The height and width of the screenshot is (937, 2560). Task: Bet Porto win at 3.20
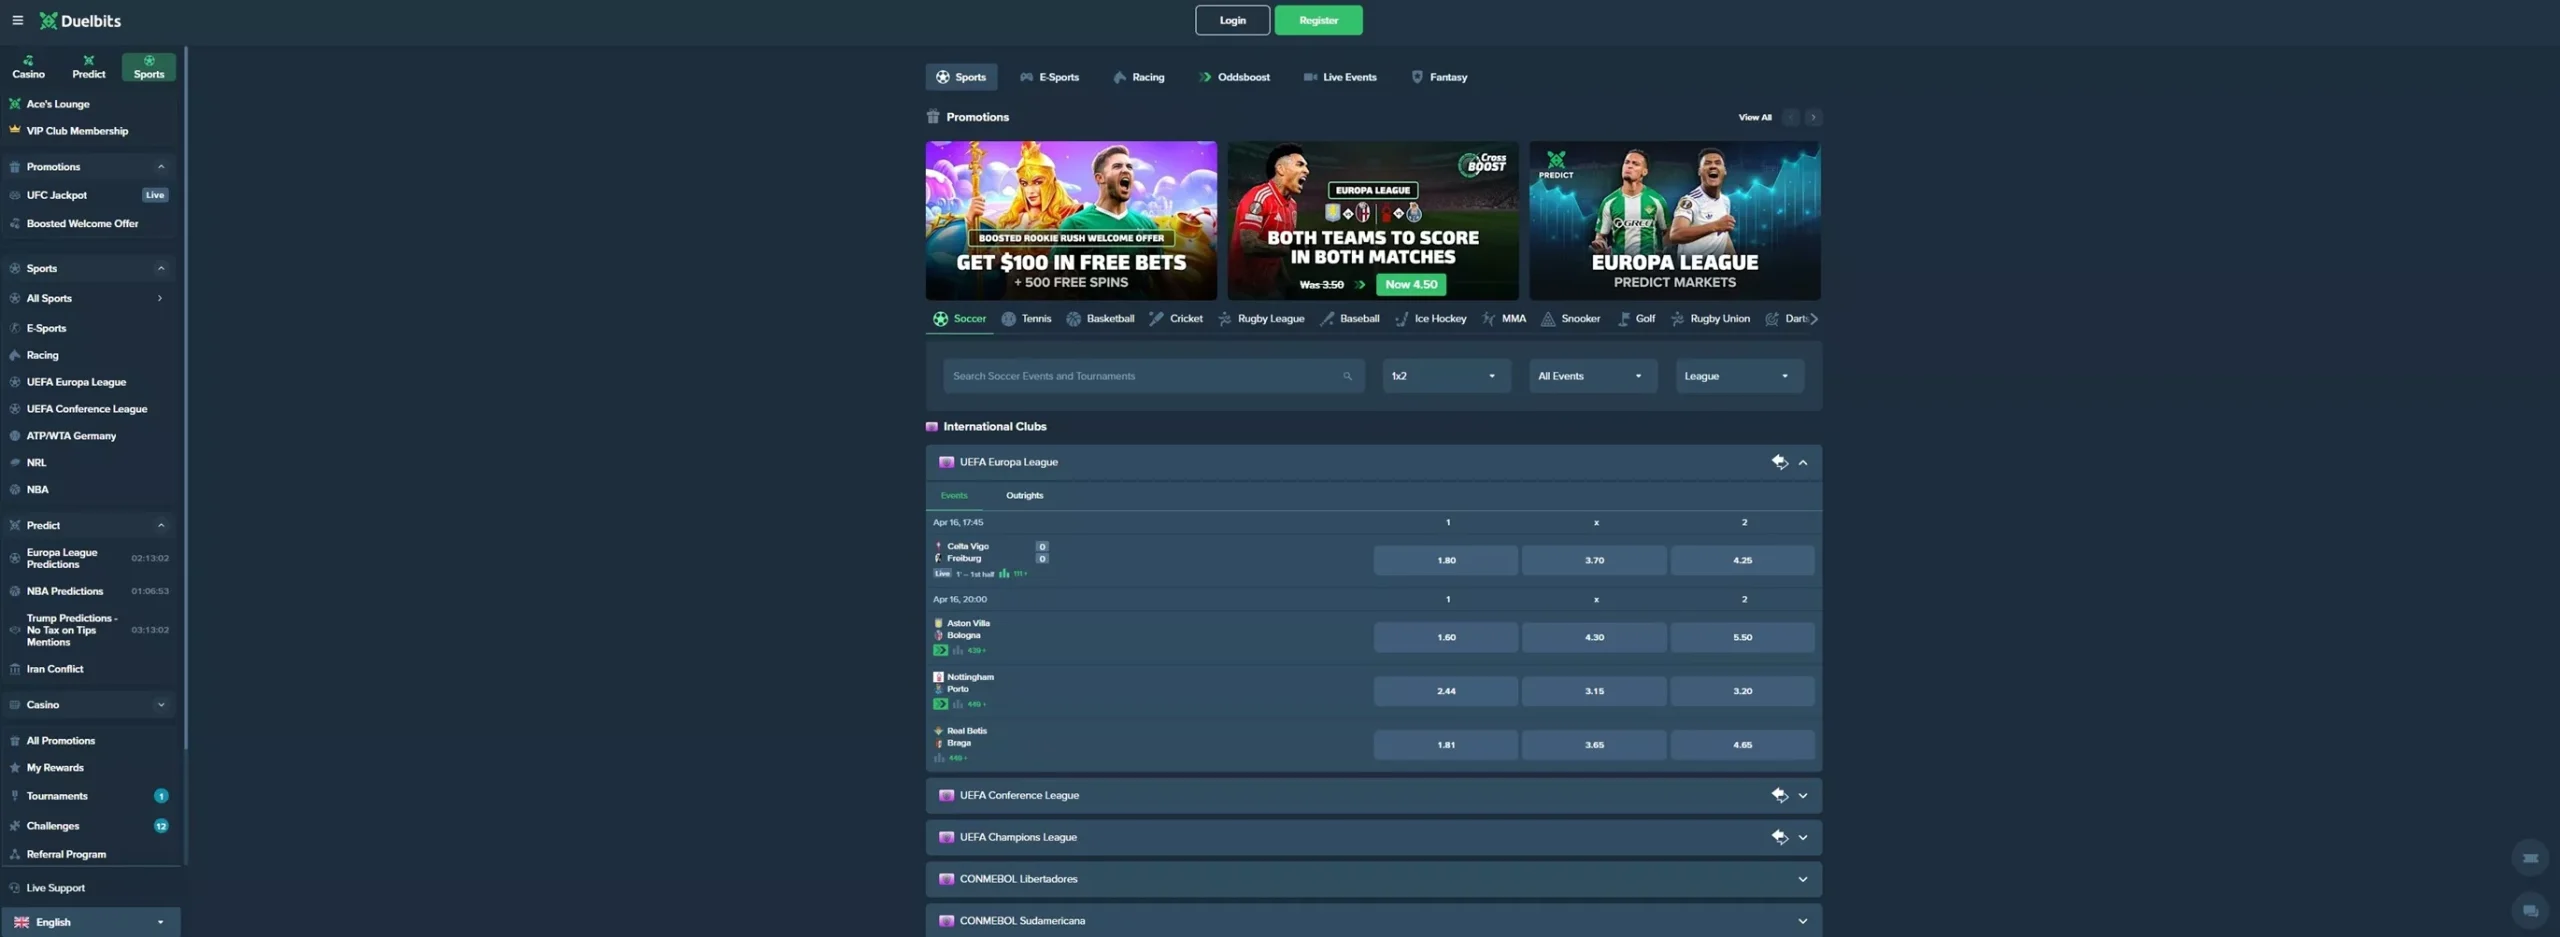(1742, 691)
